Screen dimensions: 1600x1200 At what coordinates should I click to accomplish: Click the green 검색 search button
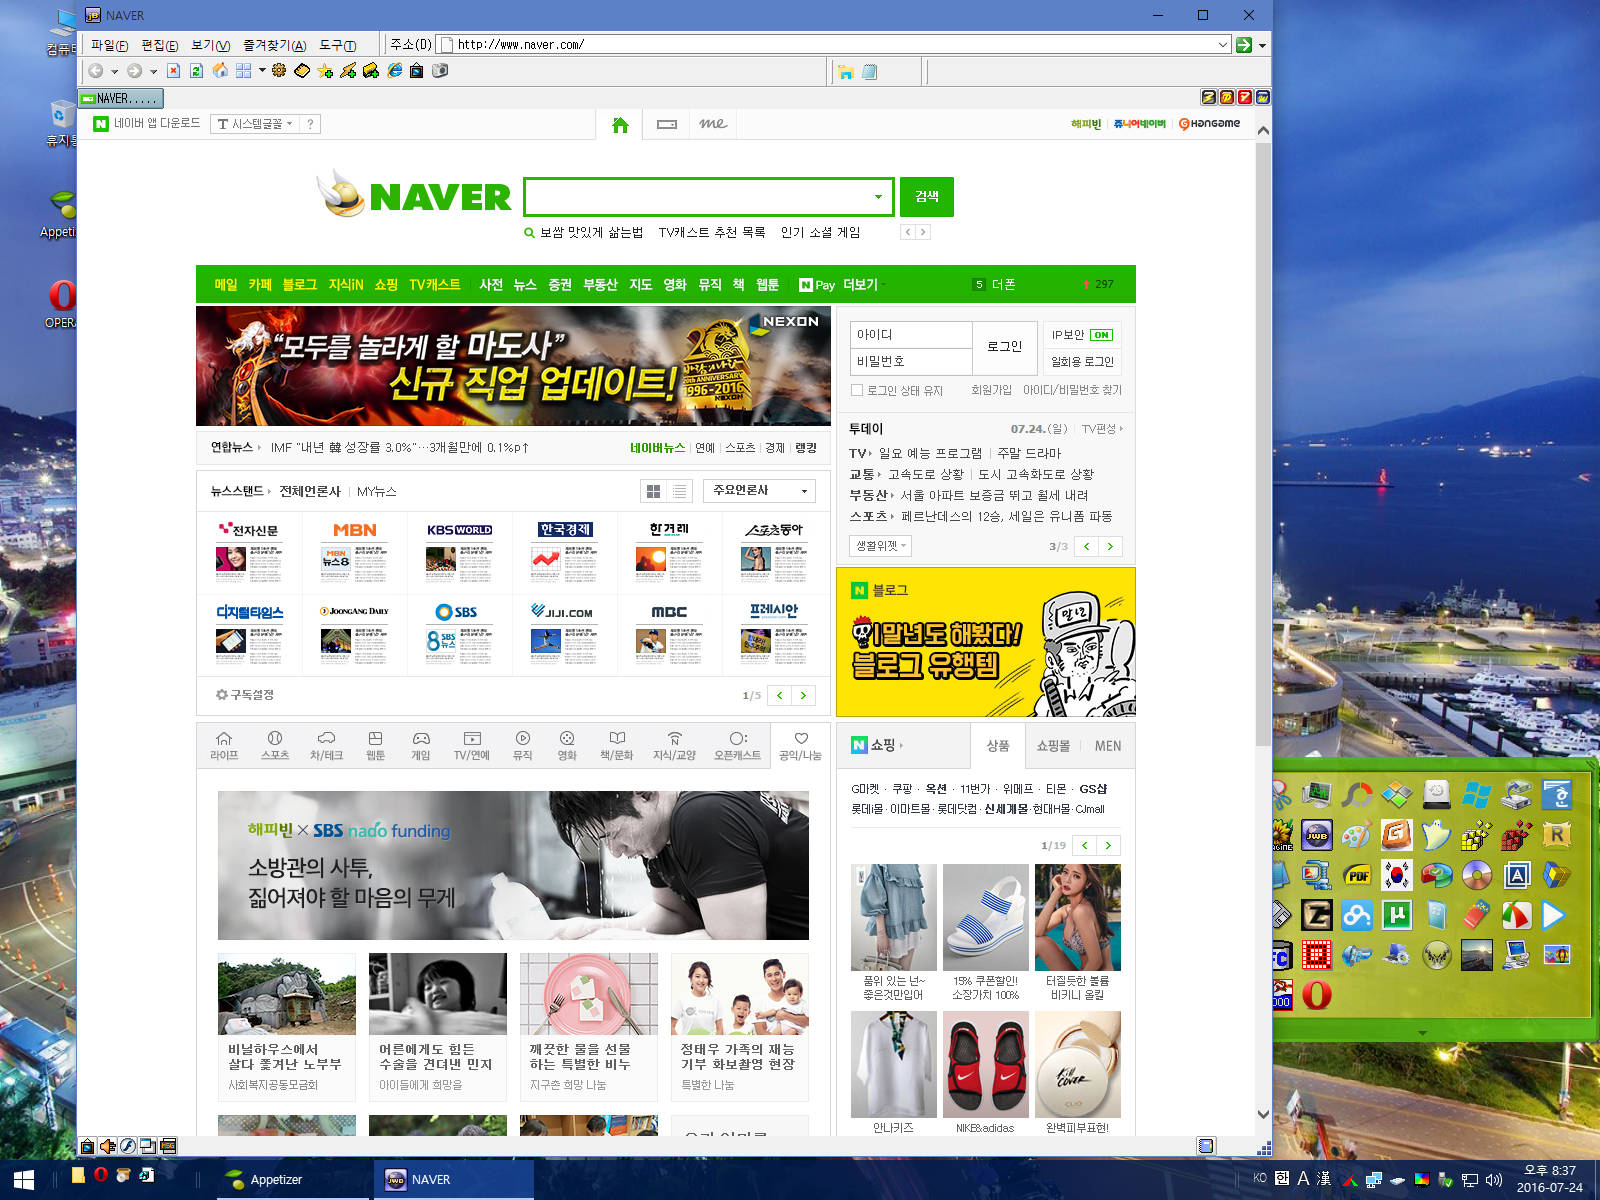(x=927, y=197)
